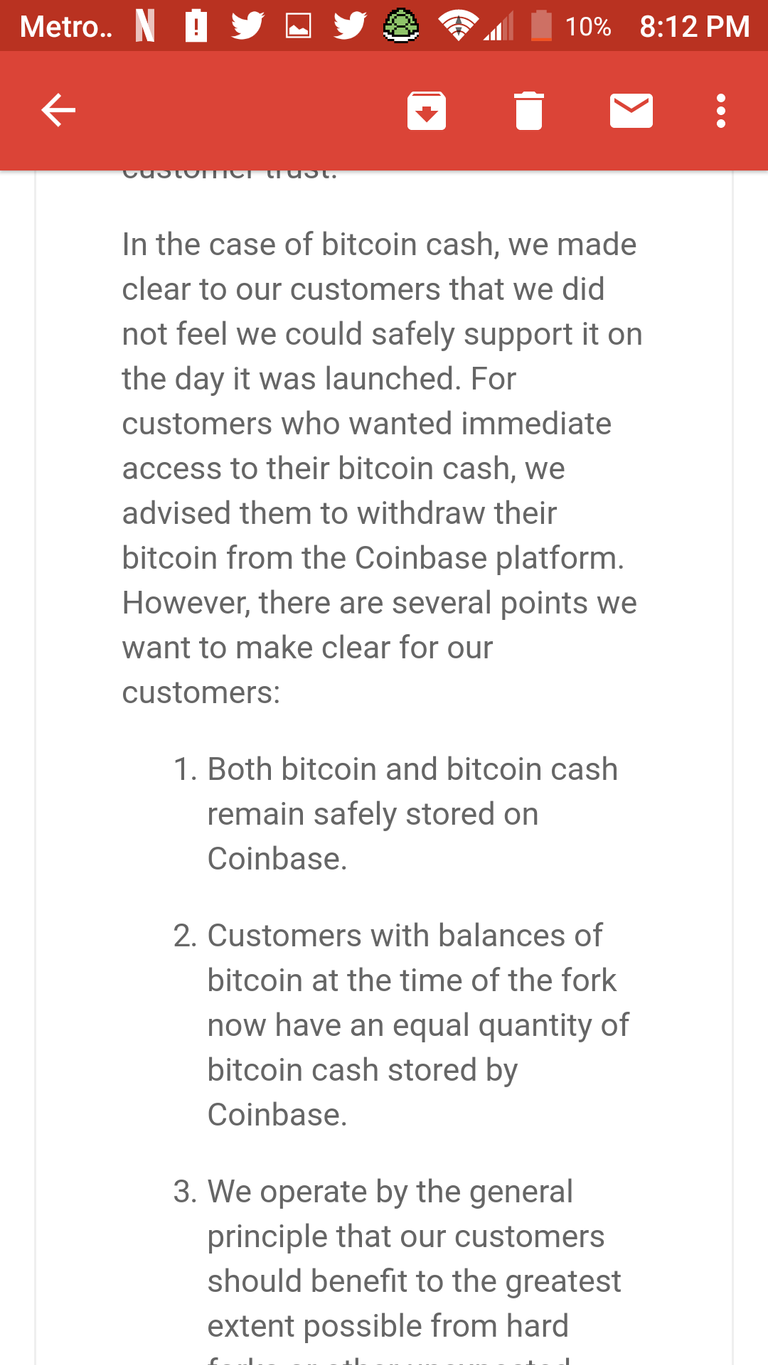Mark email unread via envelope icon
Image resolution: width=768 pixels, height=1365 pixels.
pos(631,110)
